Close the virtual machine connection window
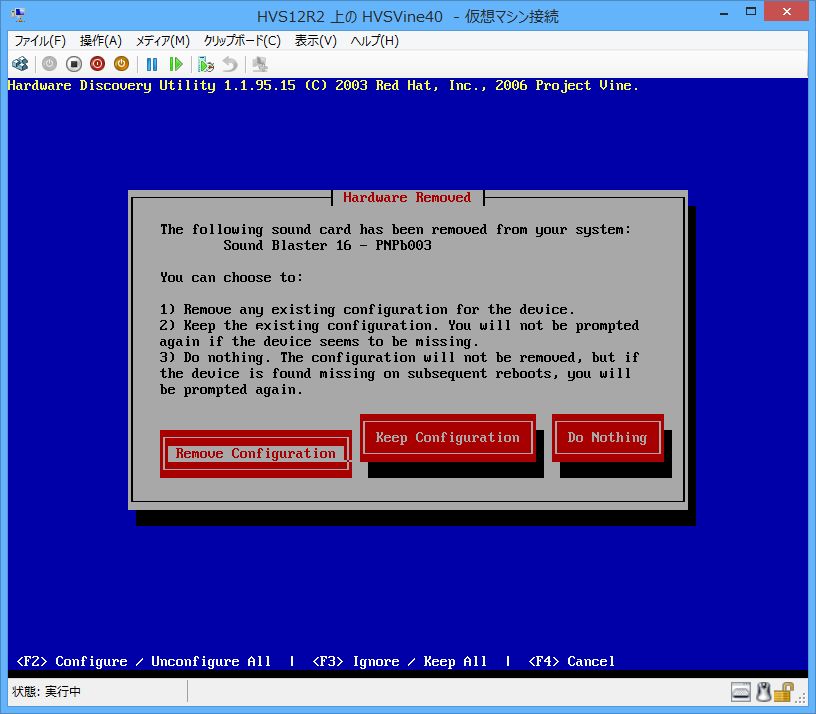 tap(786, 11)
